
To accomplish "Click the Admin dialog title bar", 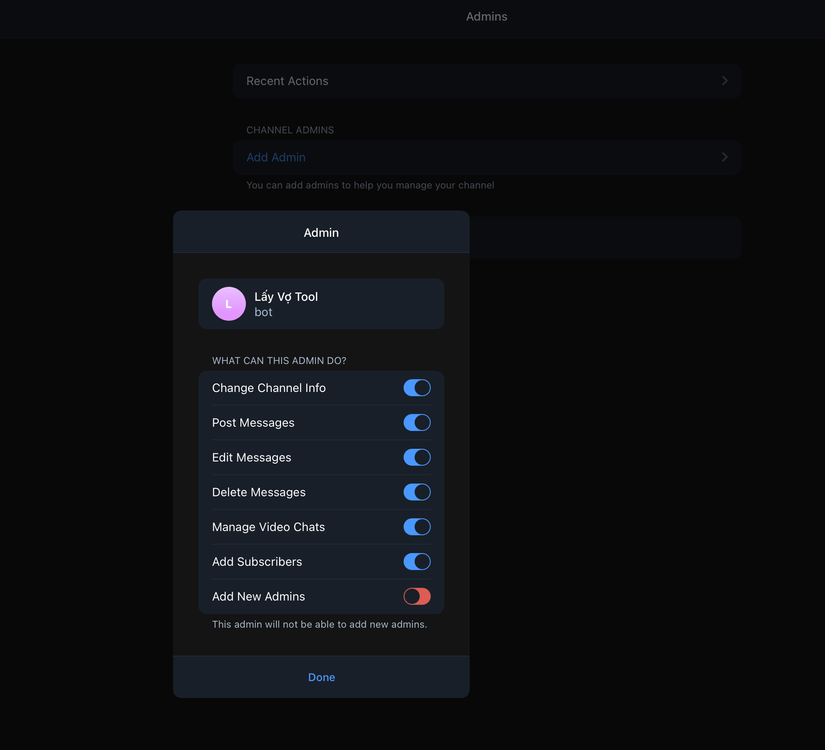I will tap(321, 232).
